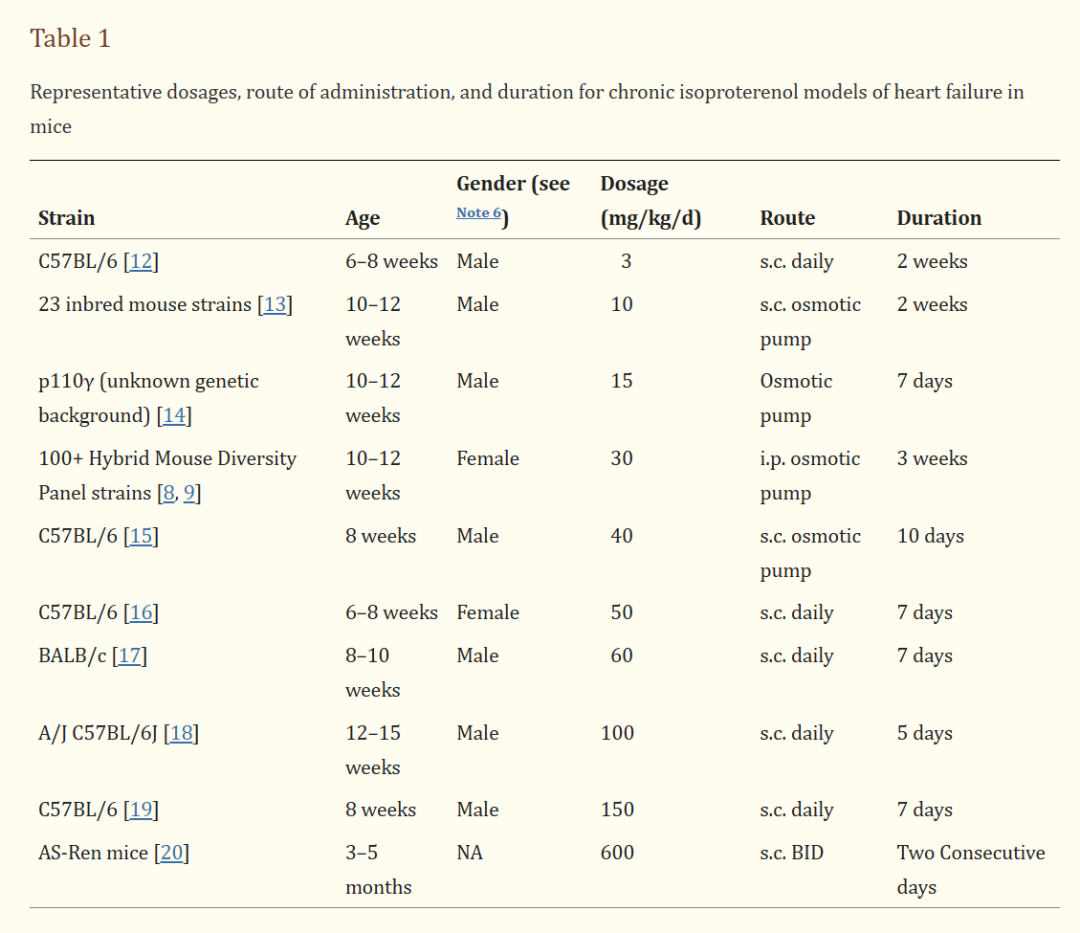Open reference 18 for A/J C57BL/6J

[181, 733]
